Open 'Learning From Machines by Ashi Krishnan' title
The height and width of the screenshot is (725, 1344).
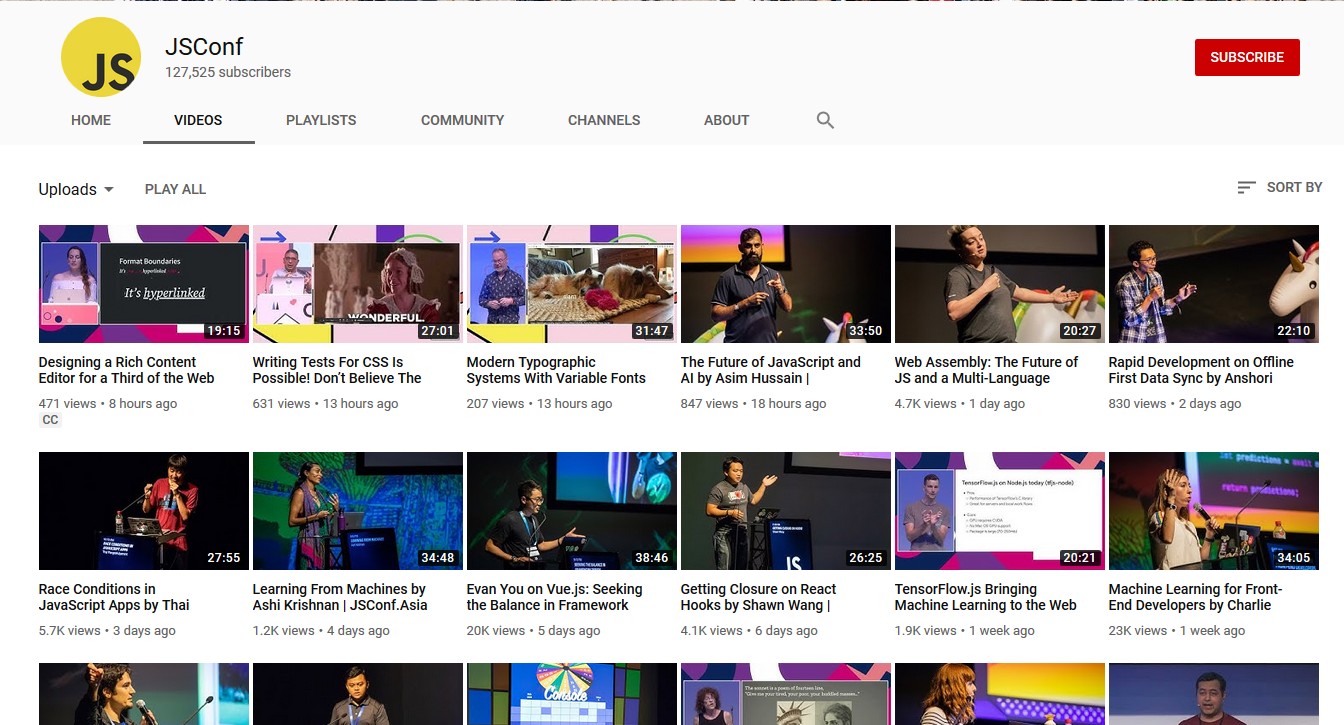[340, 597]
